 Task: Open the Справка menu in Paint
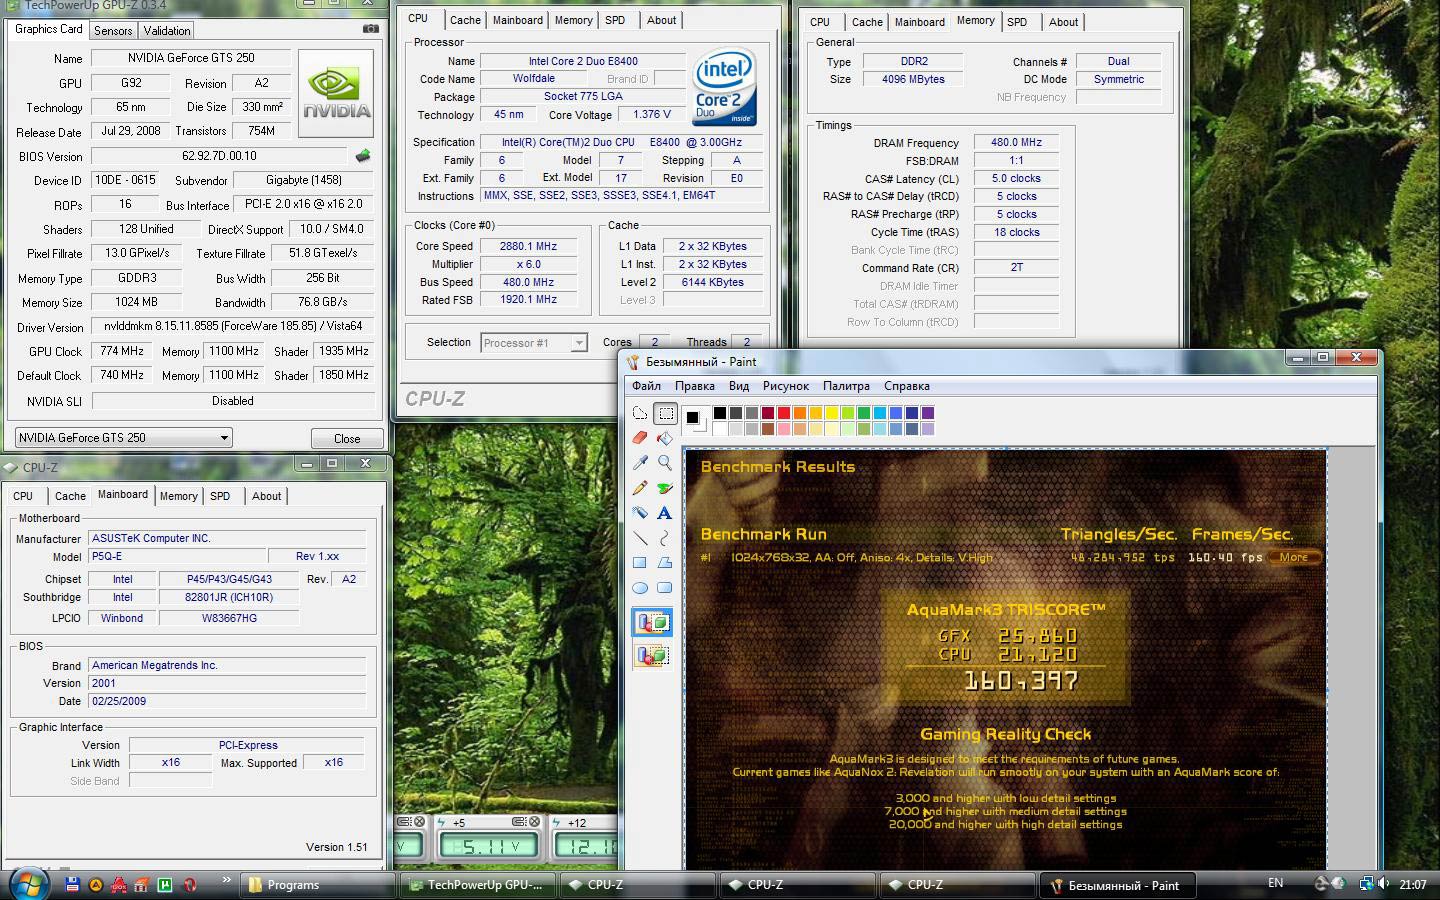pyautogui.click(x=907, y=386)
